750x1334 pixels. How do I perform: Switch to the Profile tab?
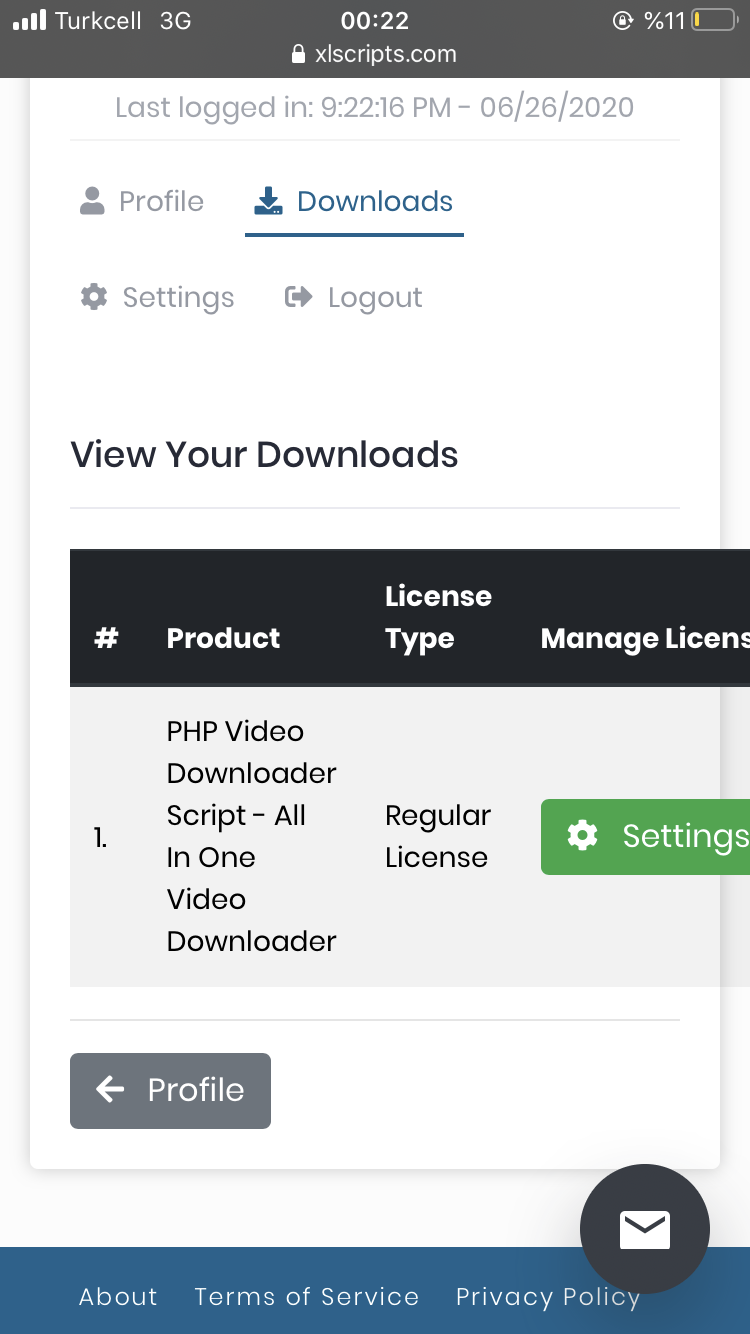point(142,201)
